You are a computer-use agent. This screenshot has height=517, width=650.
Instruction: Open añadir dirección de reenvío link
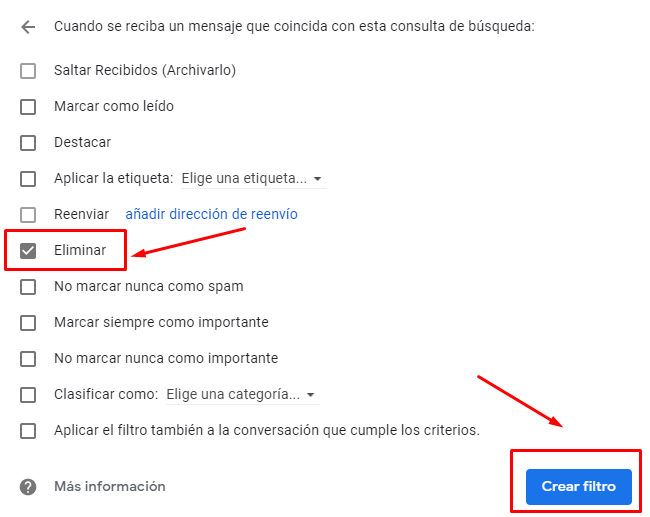click(x=211, y=214)
